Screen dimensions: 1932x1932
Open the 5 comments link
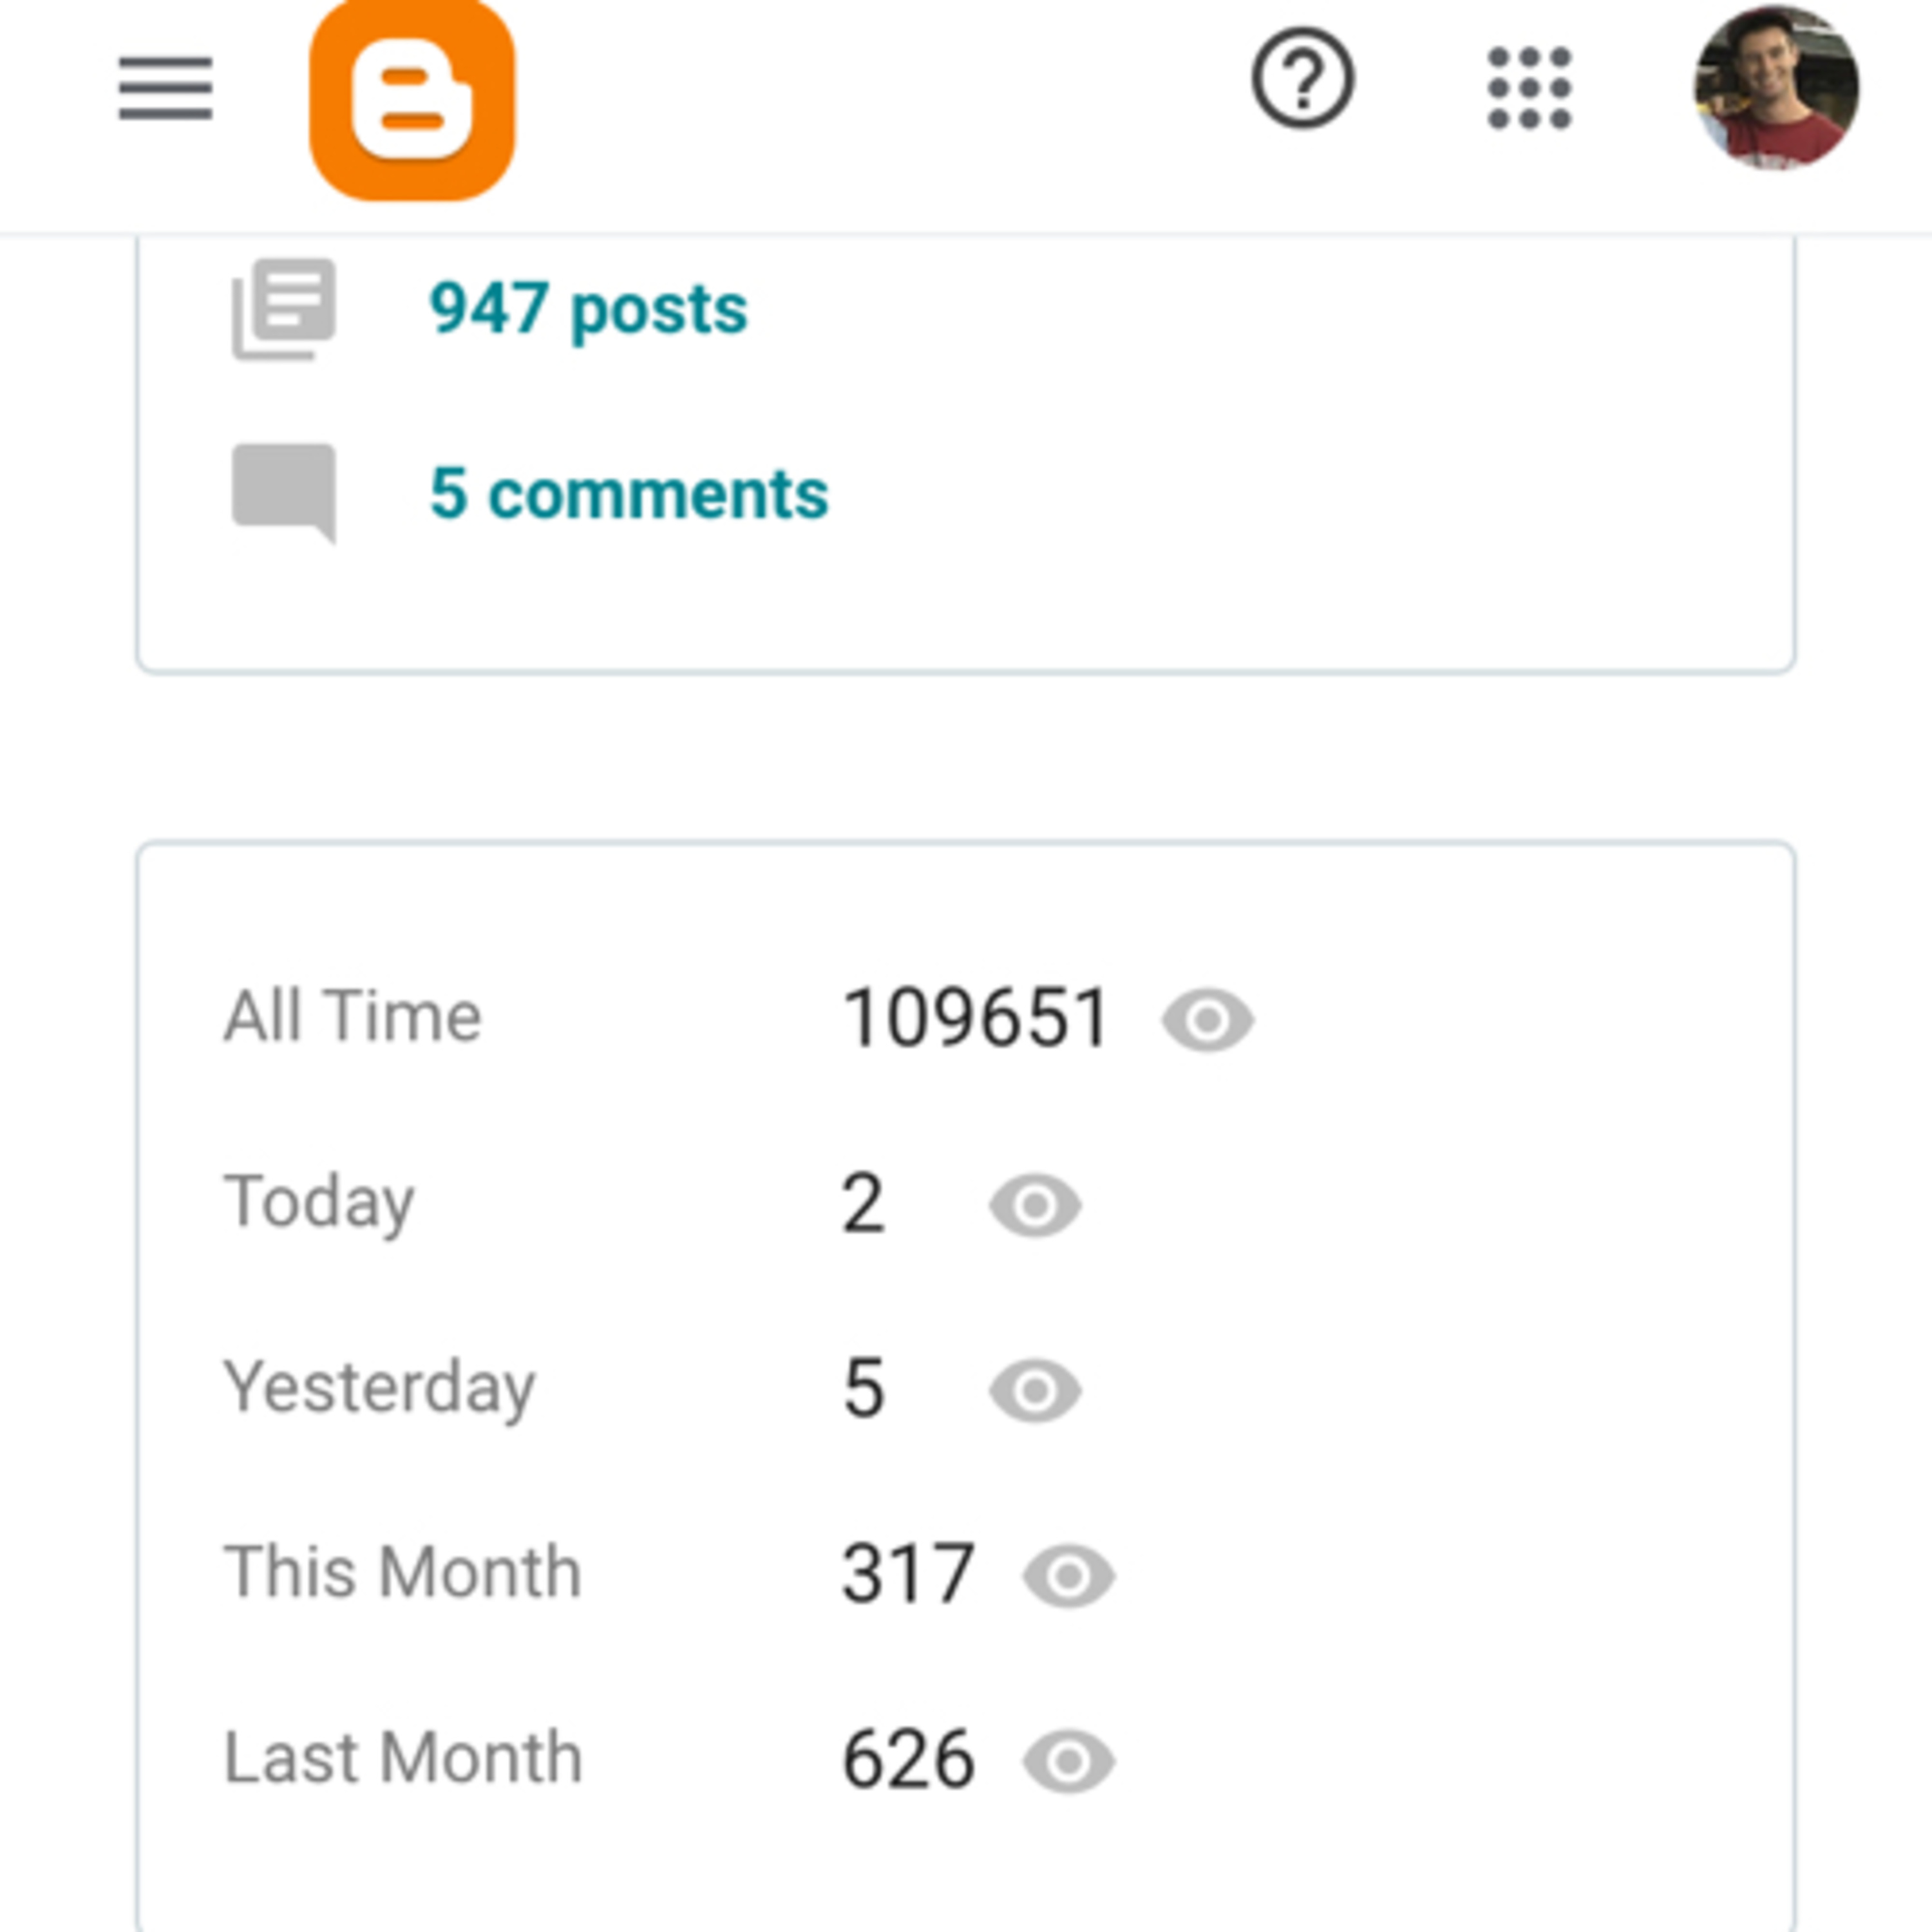coord(629,494)
